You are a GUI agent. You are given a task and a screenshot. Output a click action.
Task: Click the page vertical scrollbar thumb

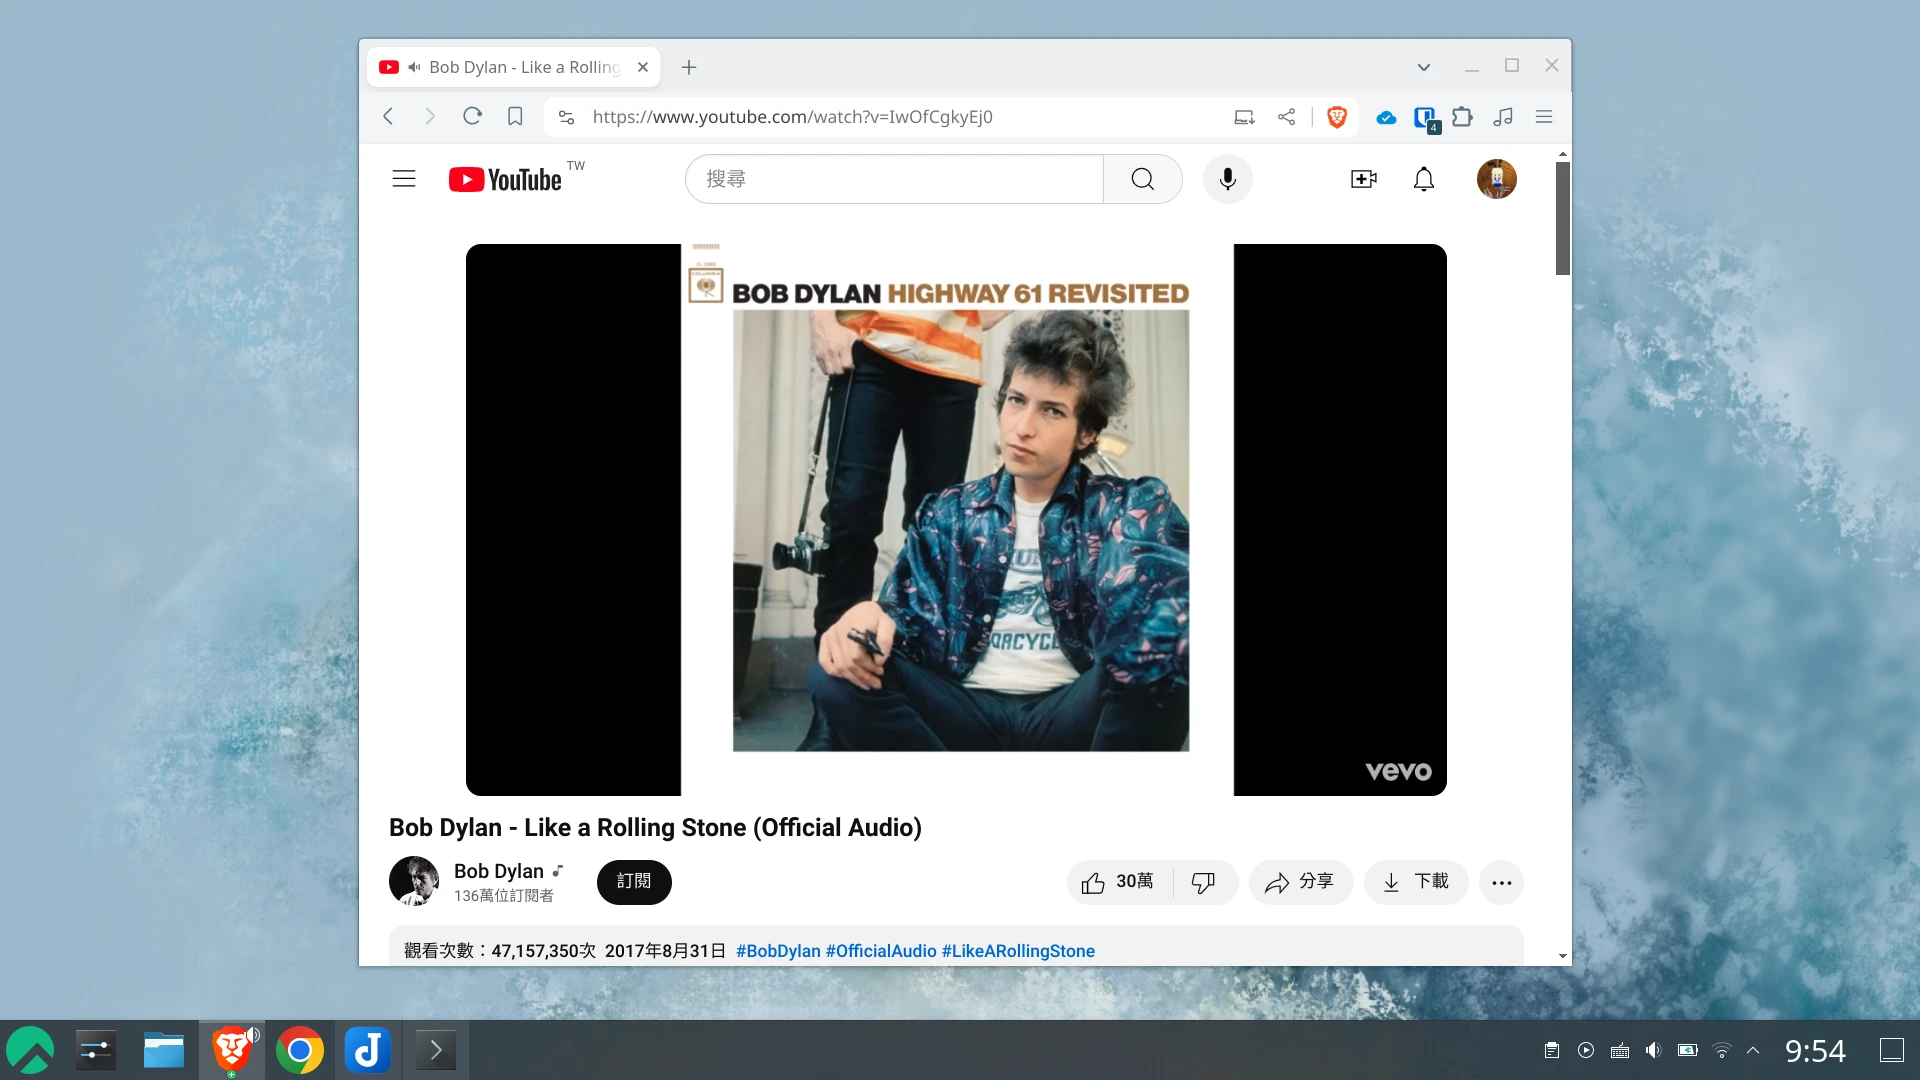1562,218
